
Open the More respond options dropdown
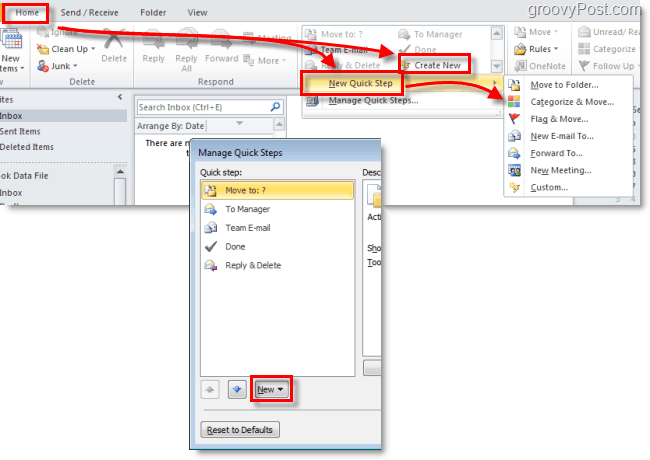tap(265, 61)
